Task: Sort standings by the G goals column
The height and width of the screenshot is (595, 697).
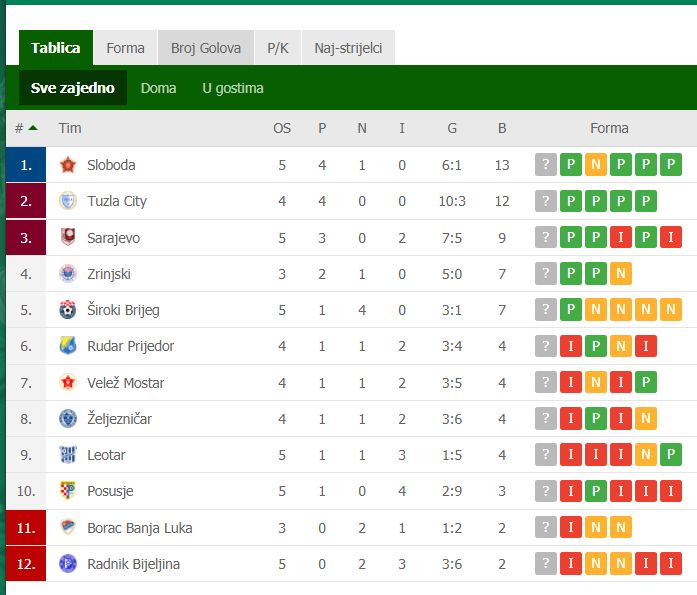Action: tap(452, 128)
